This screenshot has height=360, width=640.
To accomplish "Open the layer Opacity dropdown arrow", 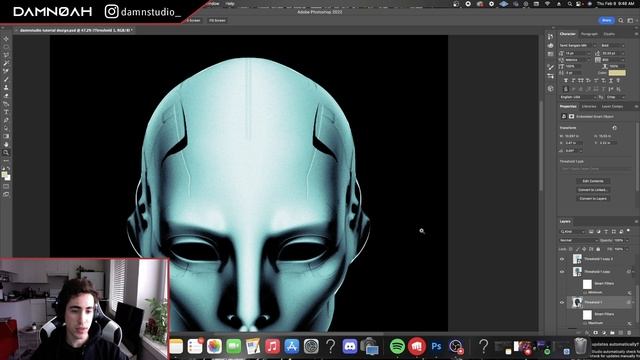I will [628, 240].
